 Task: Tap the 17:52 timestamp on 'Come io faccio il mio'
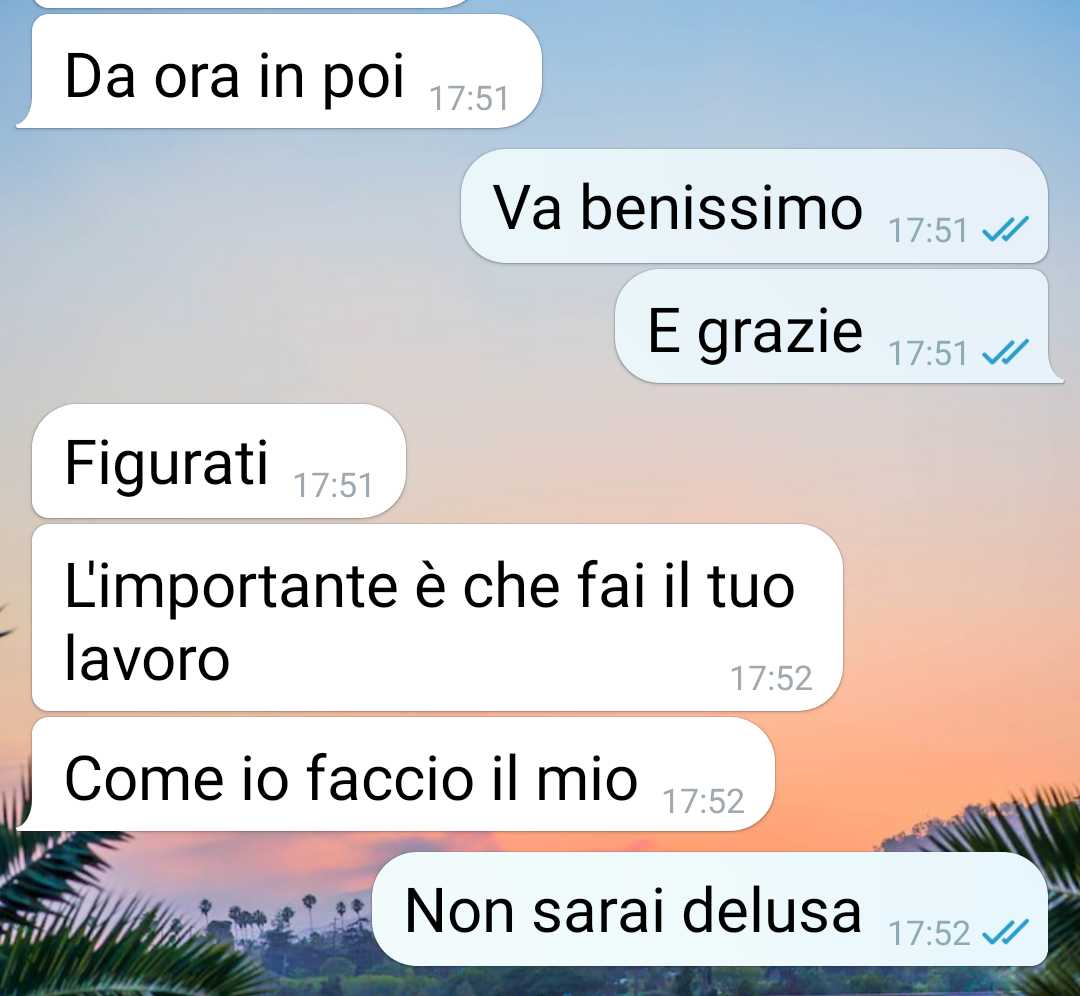point(703,801)
